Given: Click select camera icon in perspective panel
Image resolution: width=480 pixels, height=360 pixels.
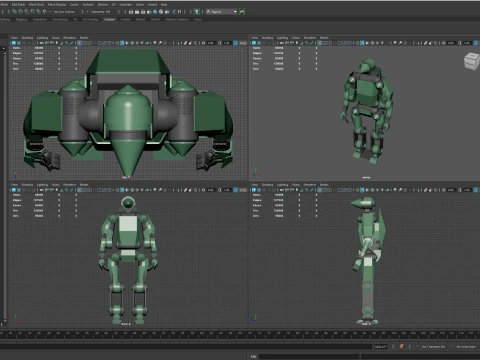Looking at the screenshot, I should point(254,43).
